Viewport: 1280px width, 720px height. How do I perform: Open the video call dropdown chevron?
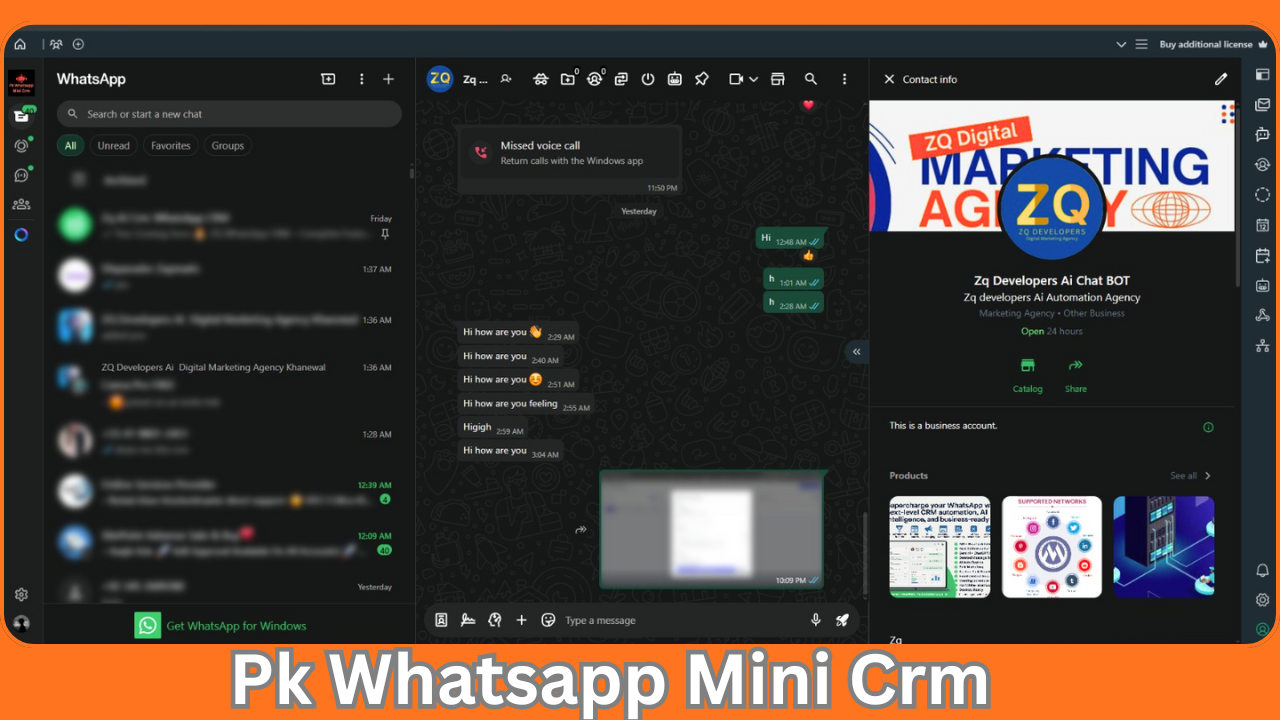click(753, 79)
